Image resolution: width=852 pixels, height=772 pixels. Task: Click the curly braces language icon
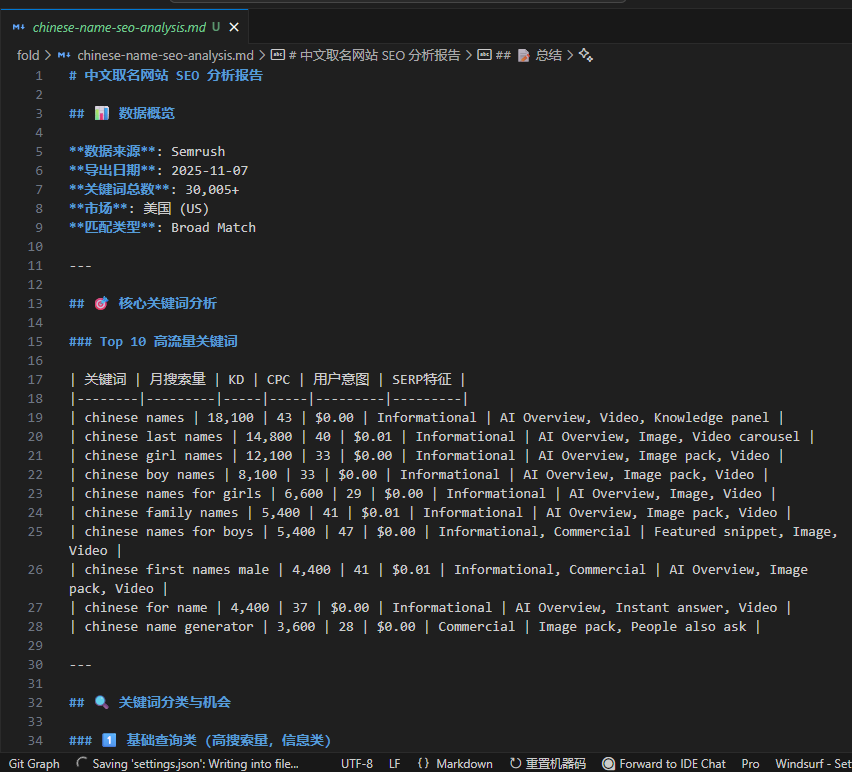pyautogui.click(x=423, y=763)
